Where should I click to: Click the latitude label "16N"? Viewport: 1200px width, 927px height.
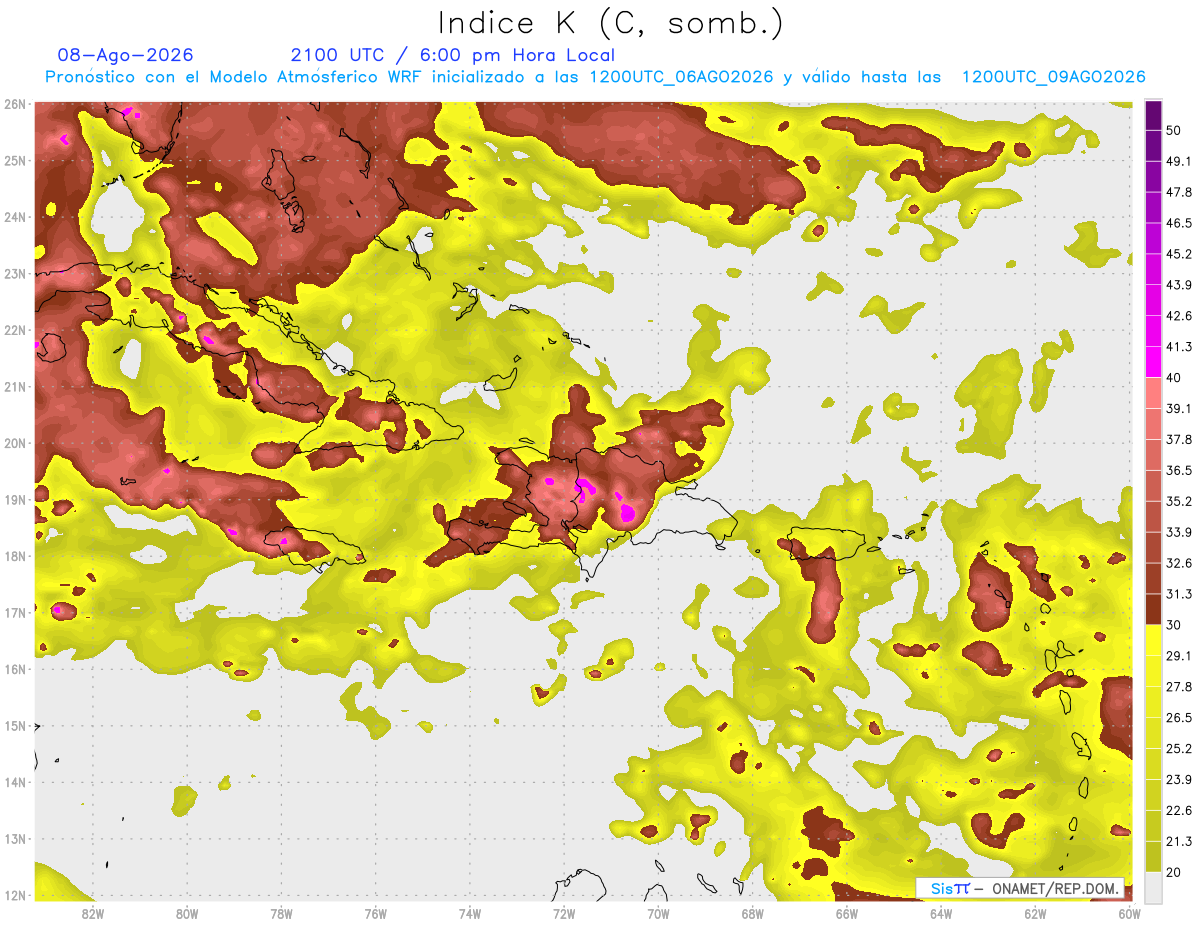pos(14,669)
